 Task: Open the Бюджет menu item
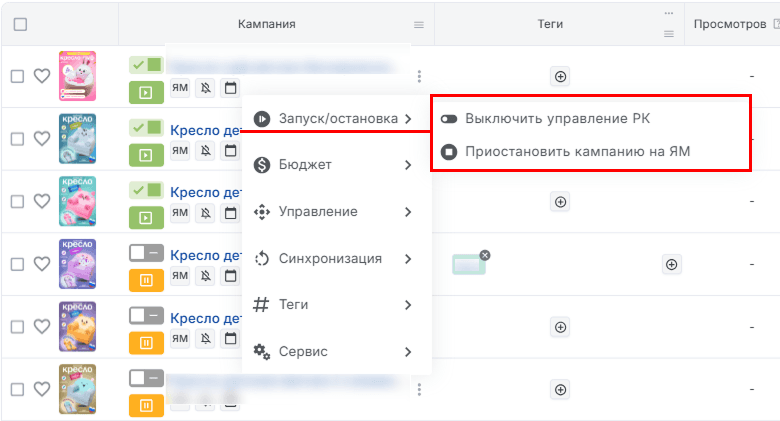point(332,165)
